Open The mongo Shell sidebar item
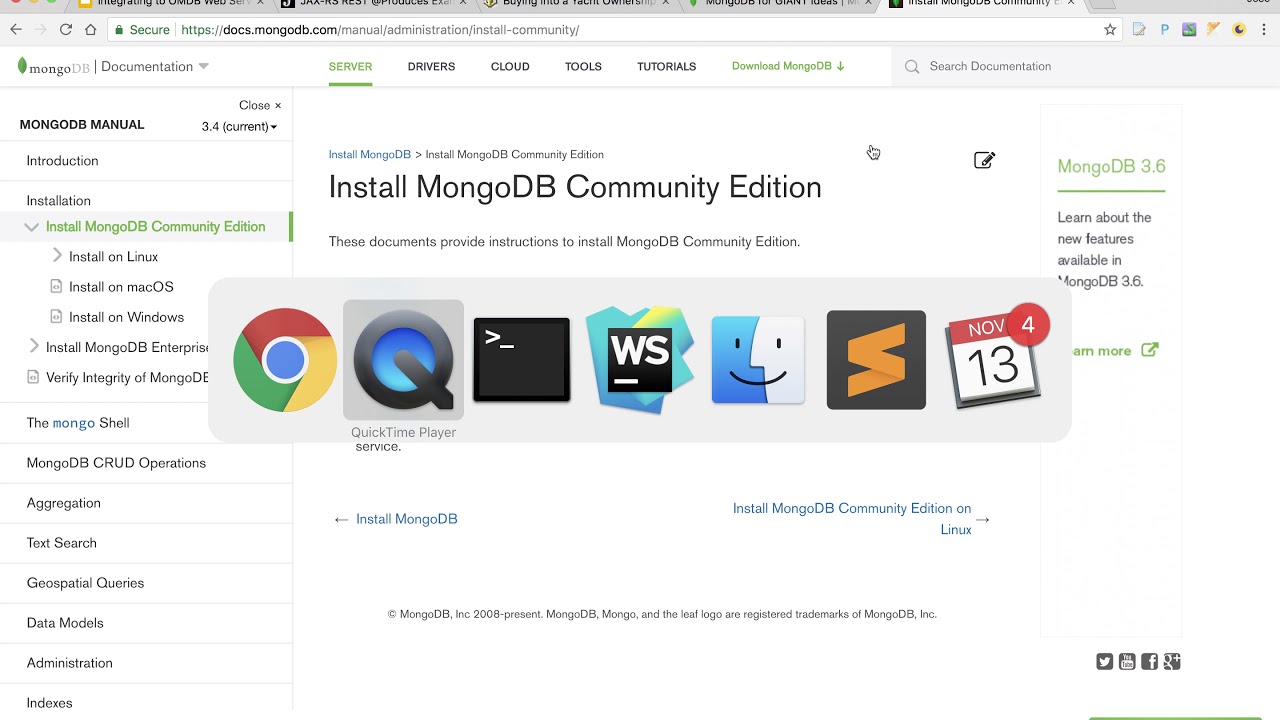Viewport: 1280px width, 720px height. tap(78, 423)
